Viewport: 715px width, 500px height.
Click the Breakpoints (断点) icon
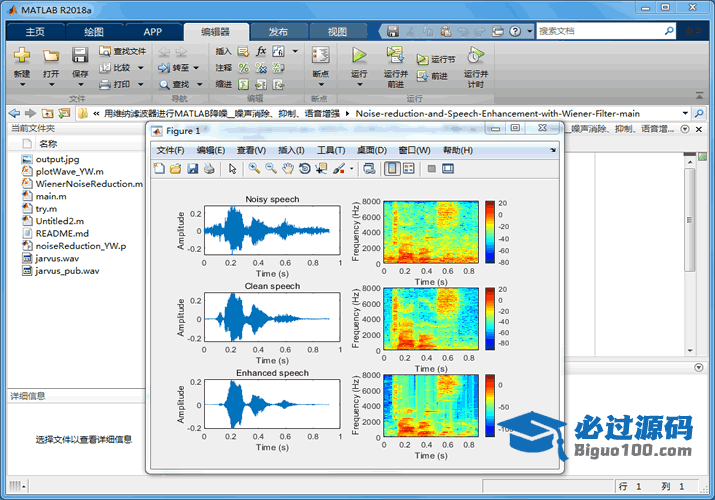(321, 55)
